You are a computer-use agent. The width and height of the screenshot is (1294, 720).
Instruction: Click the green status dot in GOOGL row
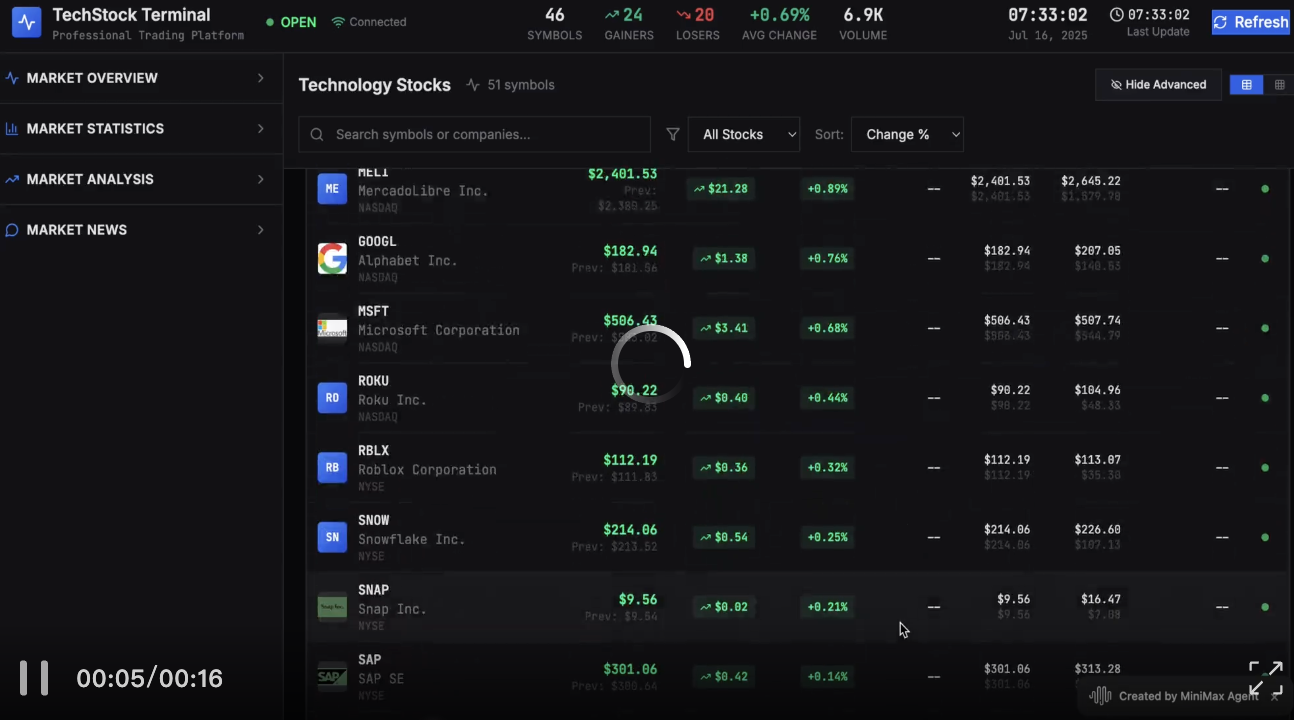point(1265,258)
